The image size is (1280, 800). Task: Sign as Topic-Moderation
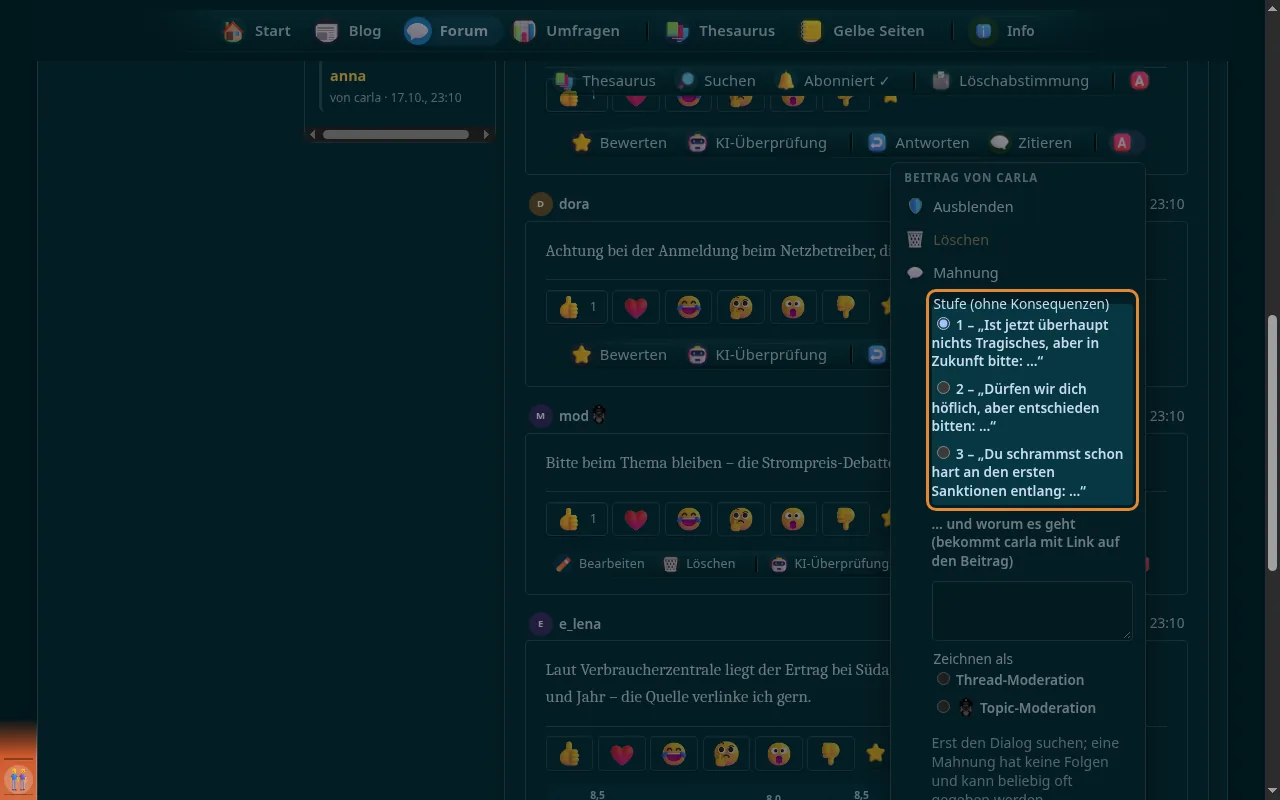(x=943, y=707)
